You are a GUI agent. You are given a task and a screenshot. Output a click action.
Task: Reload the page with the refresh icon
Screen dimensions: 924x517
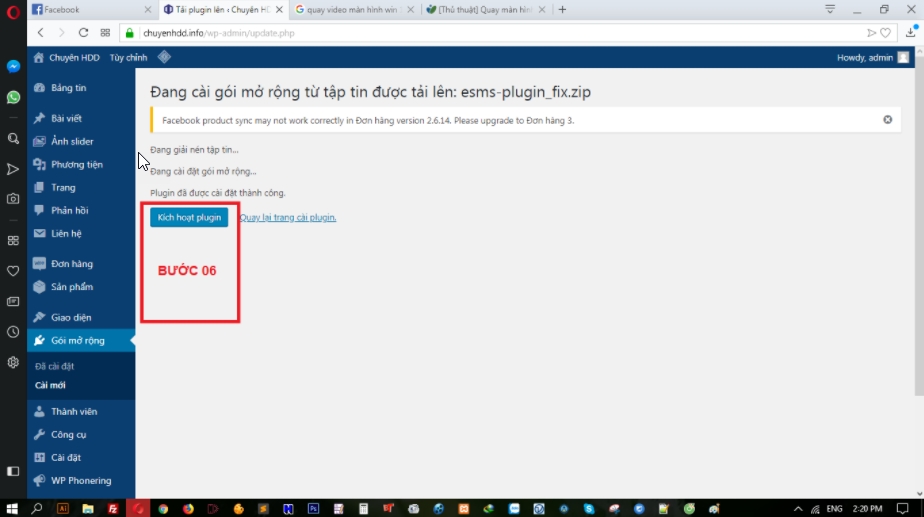[83, 33]
